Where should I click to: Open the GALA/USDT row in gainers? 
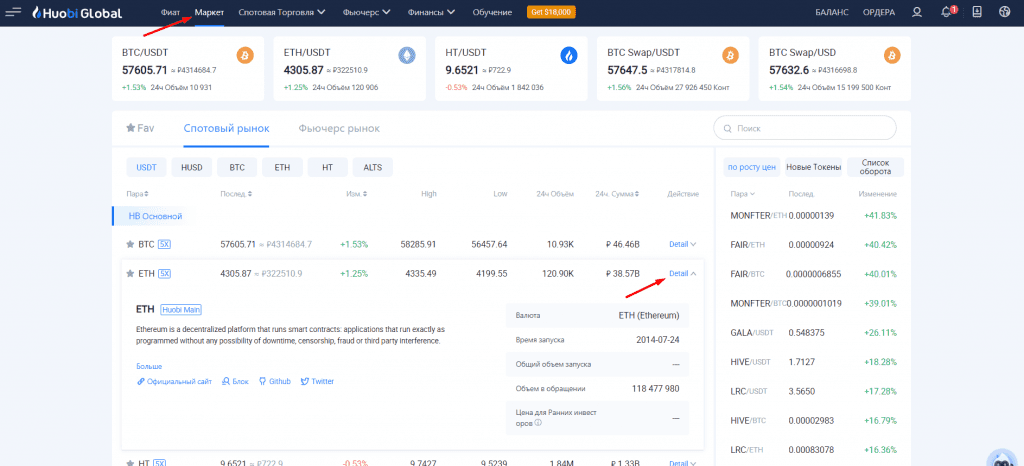[814, 332]
